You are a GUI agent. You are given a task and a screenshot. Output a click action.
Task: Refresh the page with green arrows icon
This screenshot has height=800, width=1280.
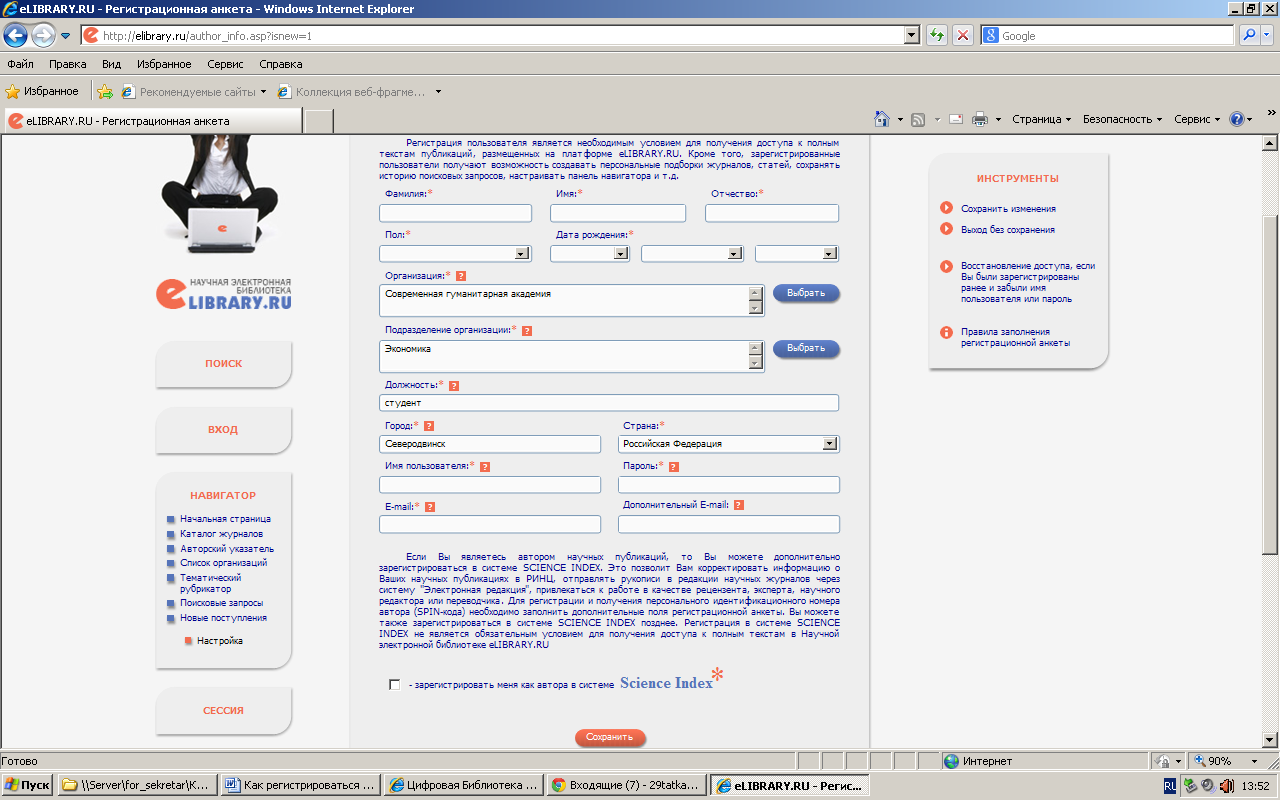coord(937,35)
